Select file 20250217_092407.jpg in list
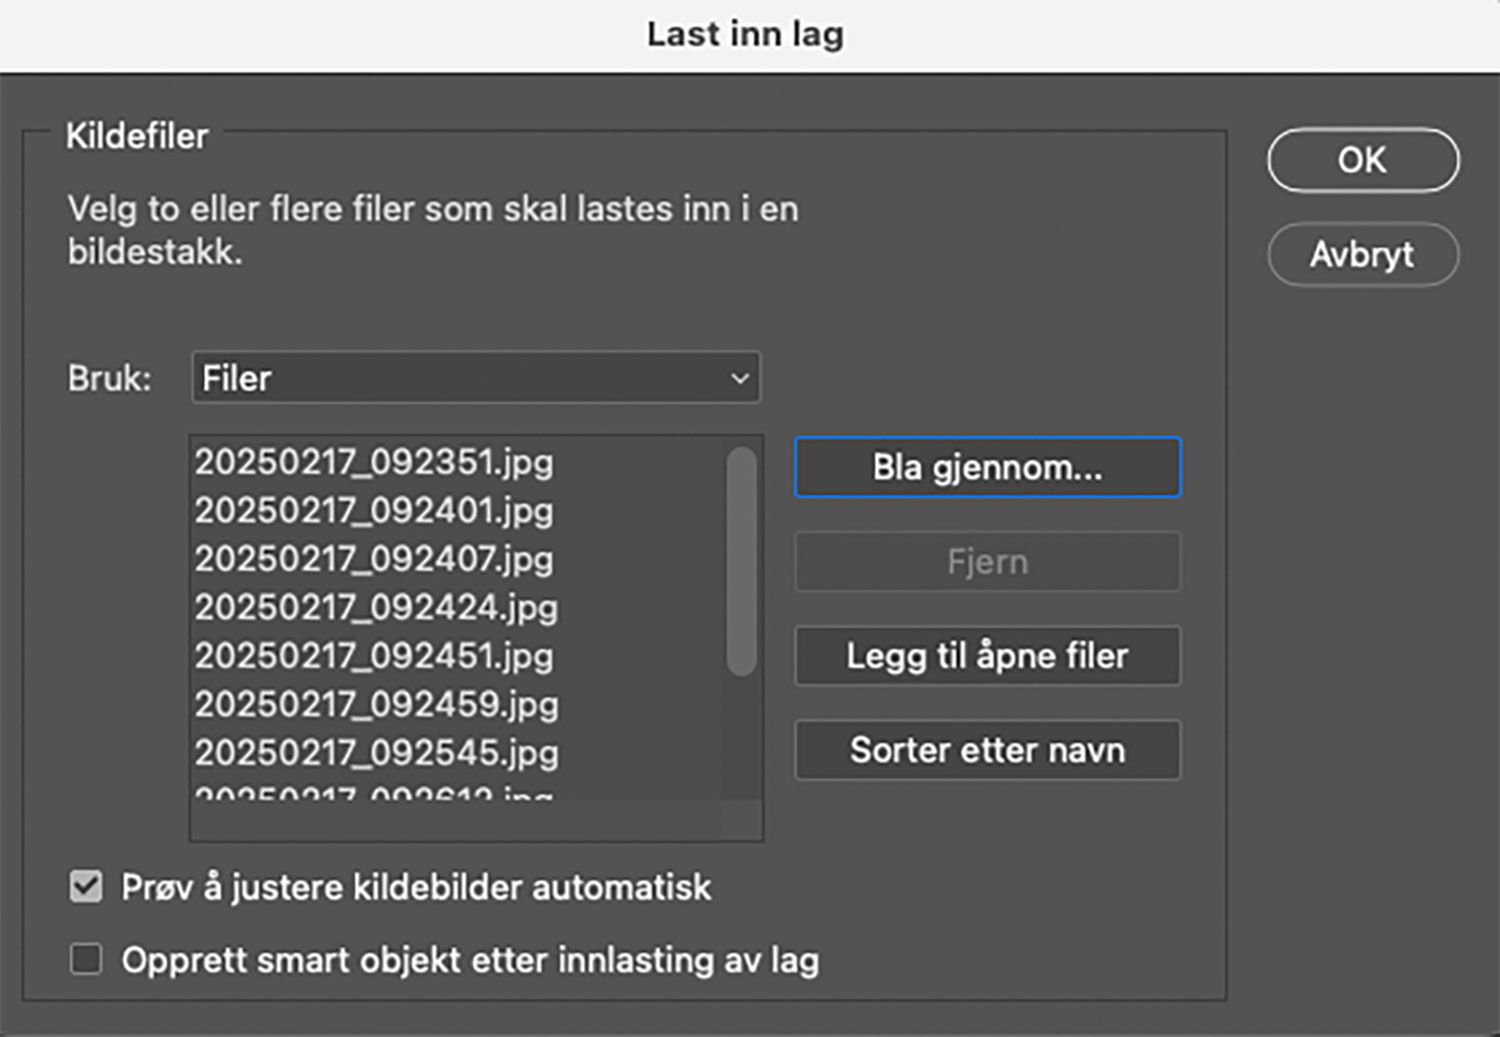 tap(374, 559)
